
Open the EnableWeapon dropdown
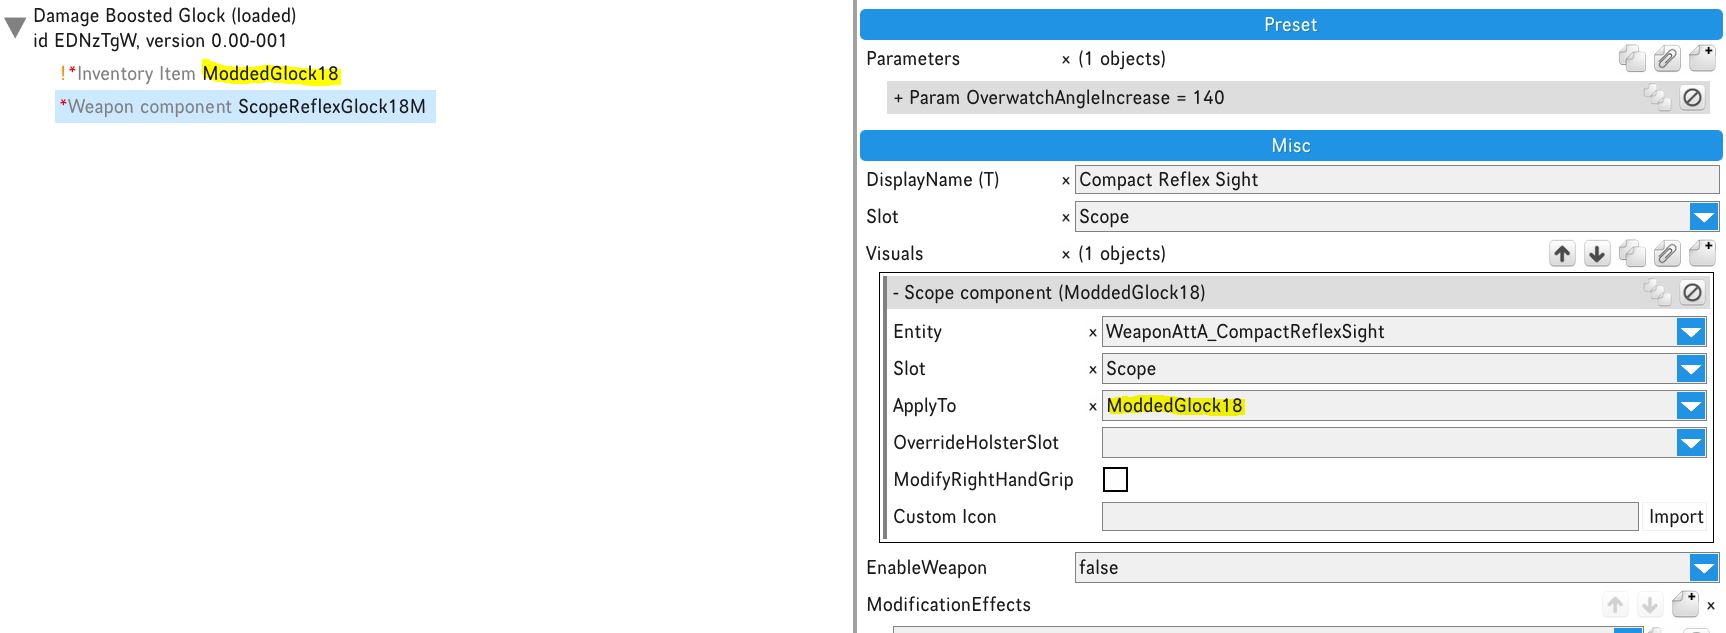pyautogui.click(x=1704, y=568)
